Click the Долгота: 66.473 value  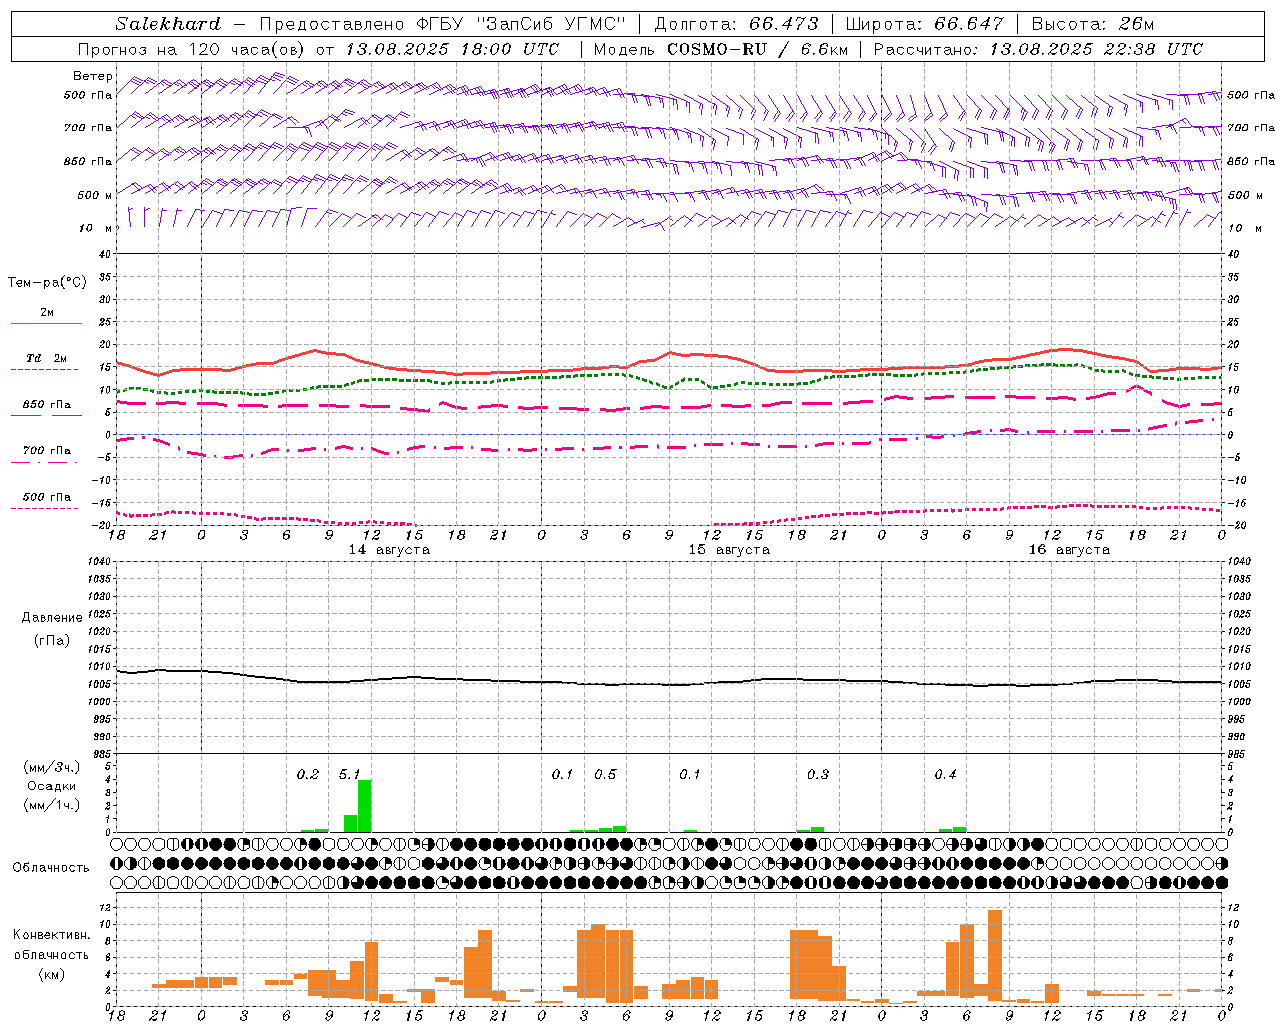[x=736, y=24]
